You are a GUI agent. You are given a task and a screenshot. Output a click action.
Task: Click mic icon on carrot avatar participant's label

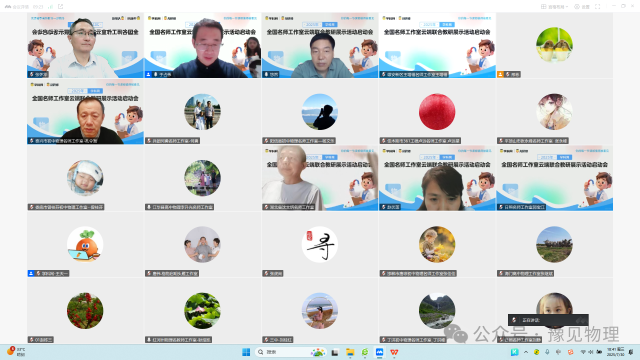[x=39, y=273]
